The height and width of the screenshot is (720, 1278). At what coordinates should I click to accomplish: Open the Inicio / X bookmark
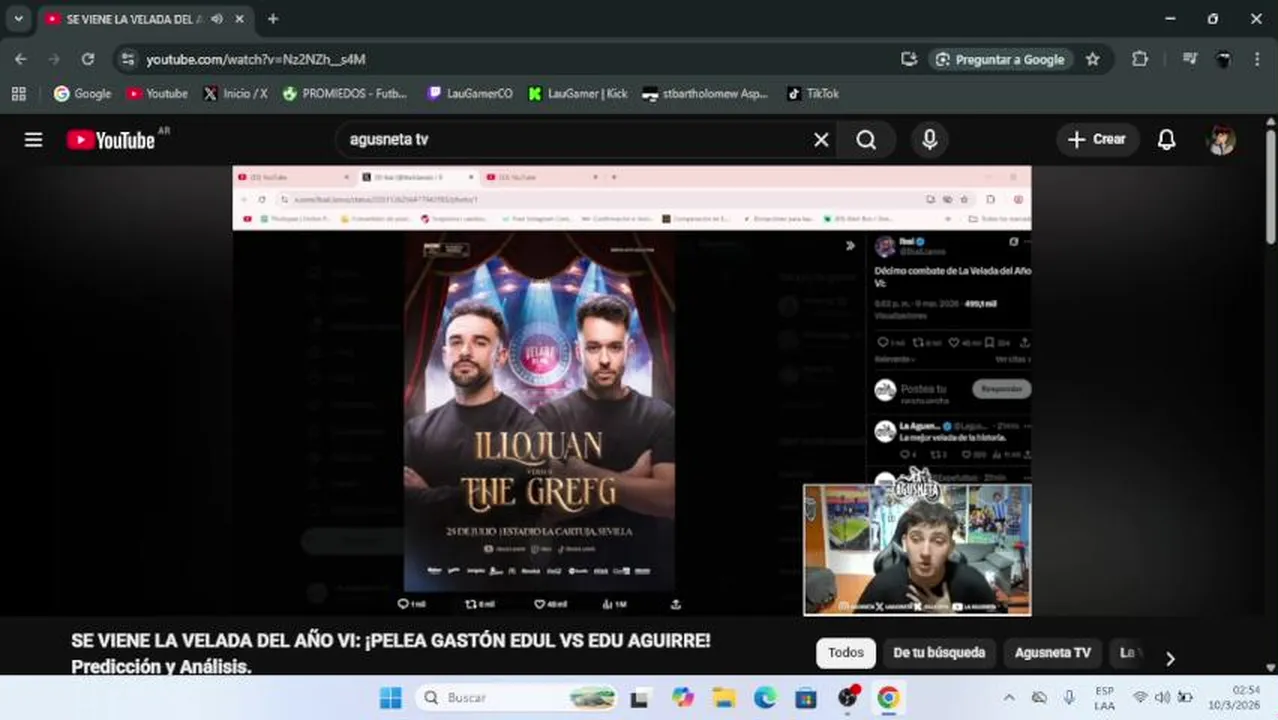(x=235, y=94)
